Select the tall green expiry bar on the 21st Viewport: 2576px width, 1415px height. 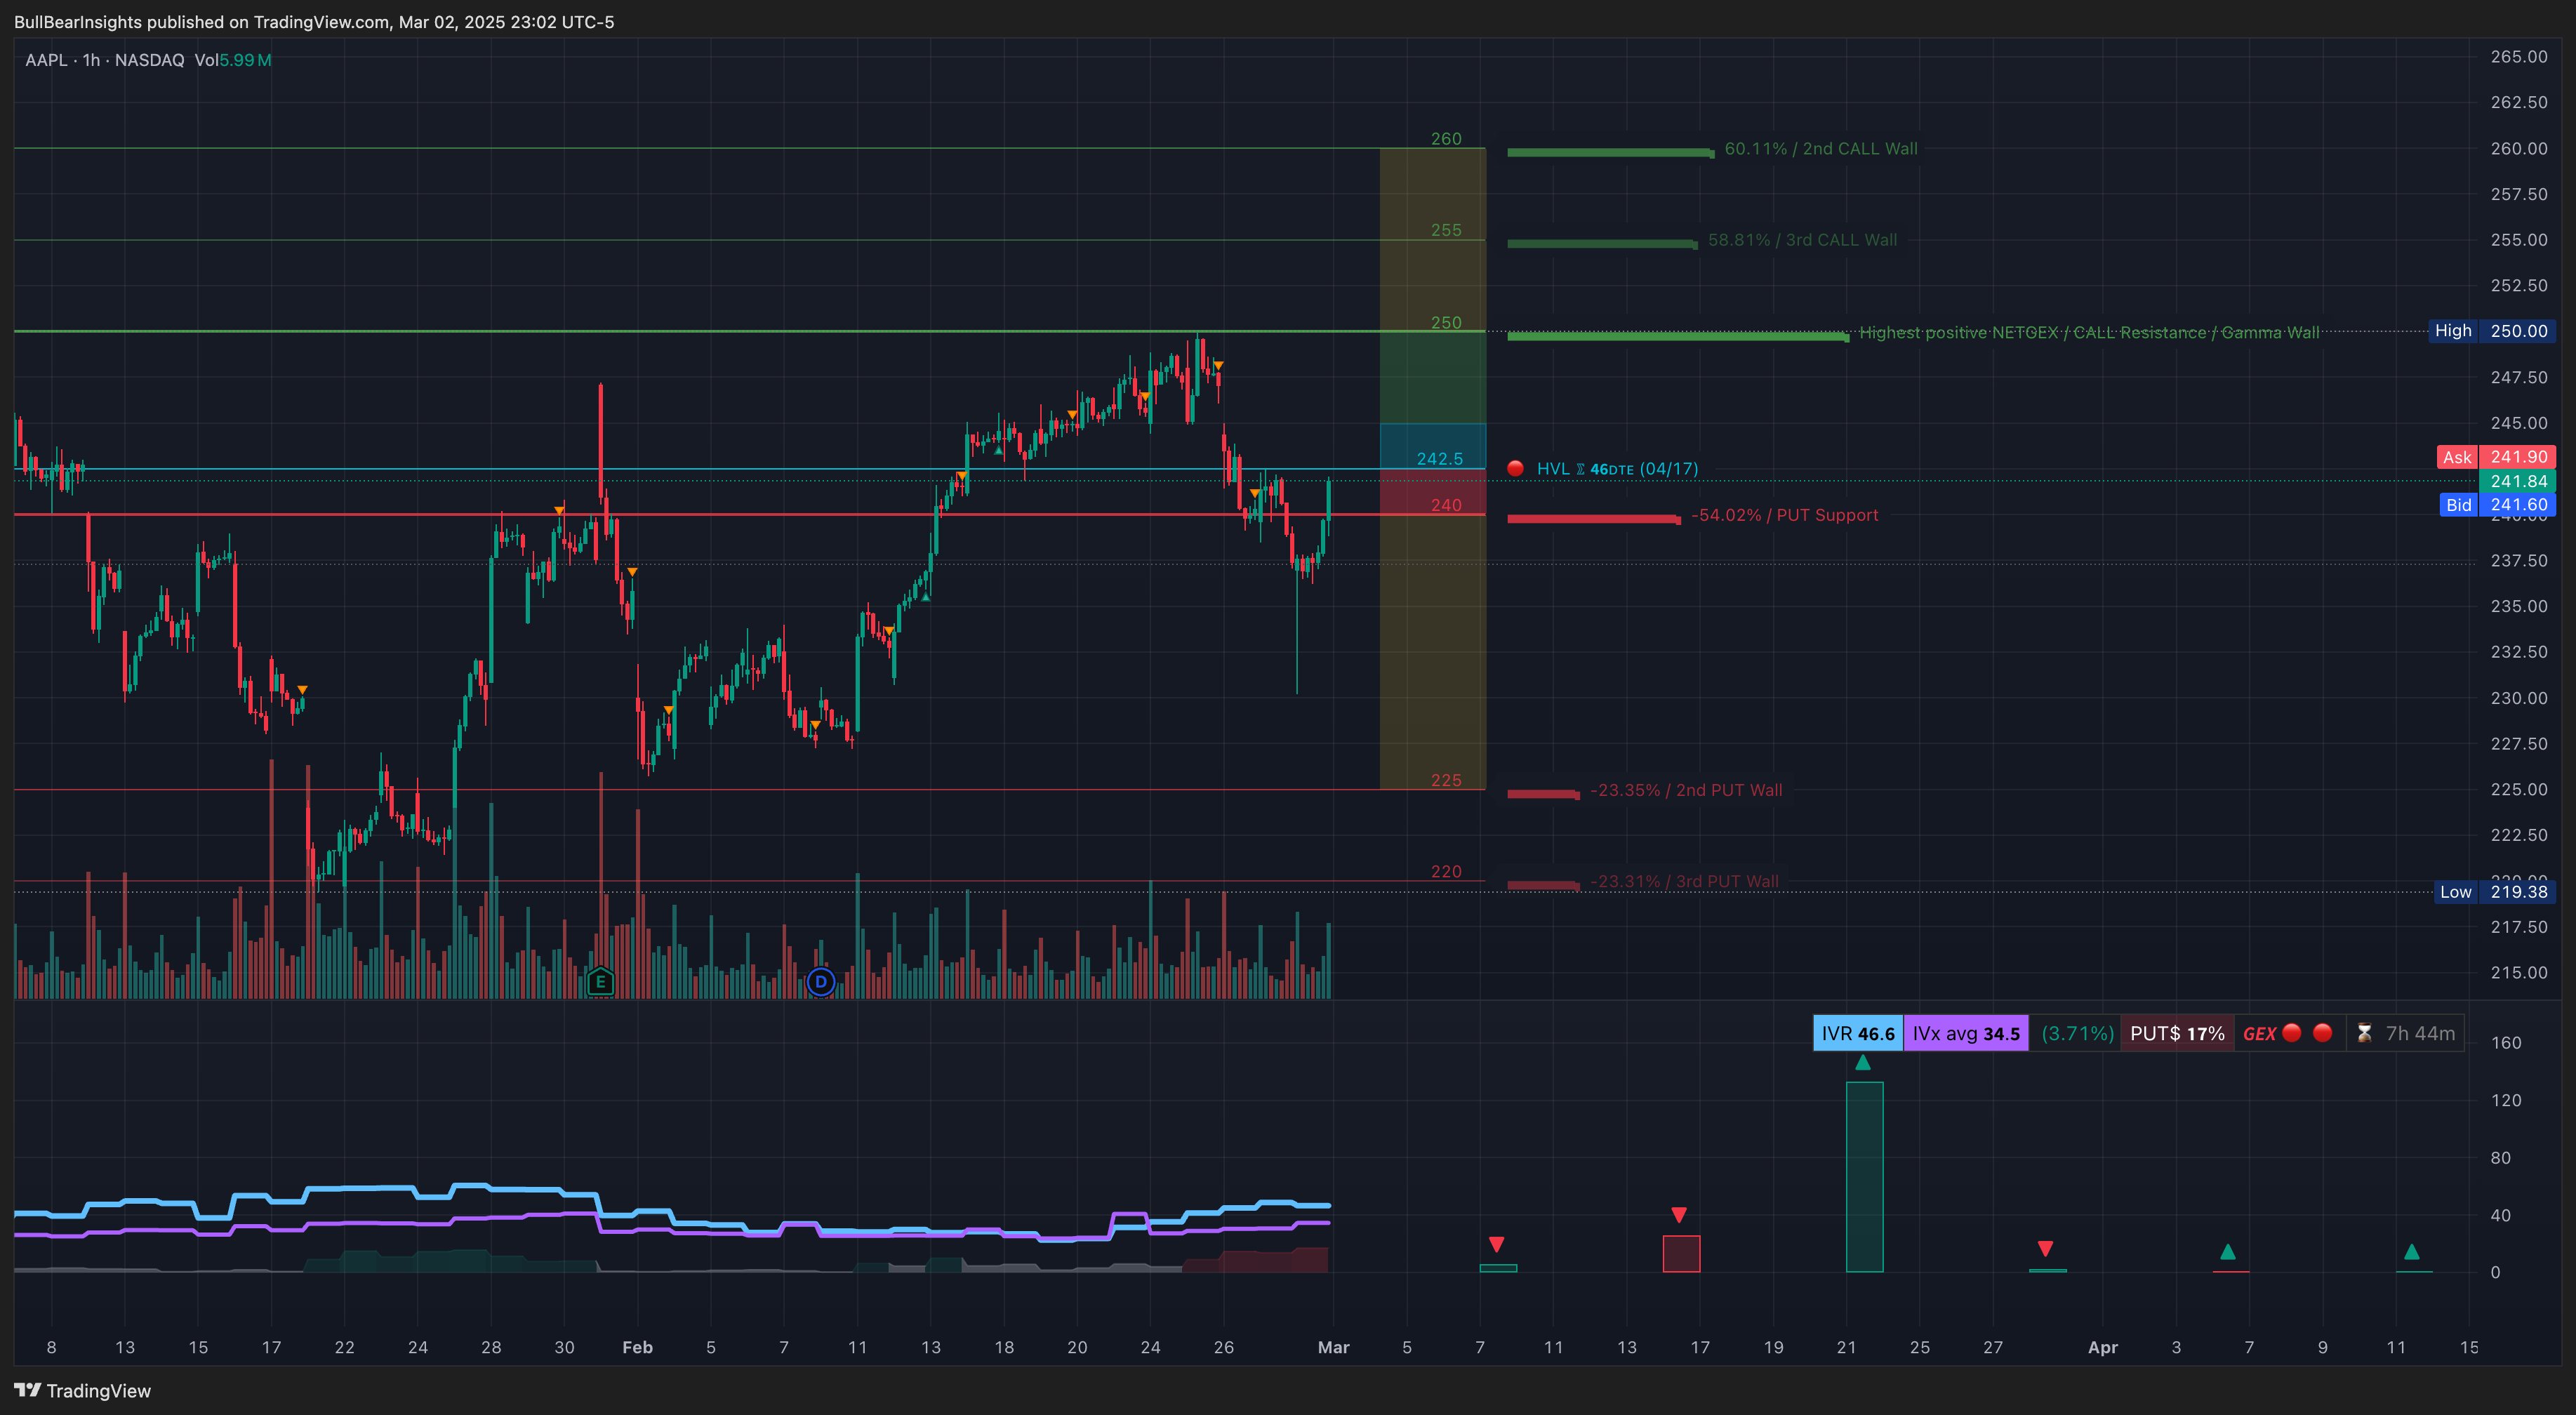pyautogui.click(x=1864, y=1176)
